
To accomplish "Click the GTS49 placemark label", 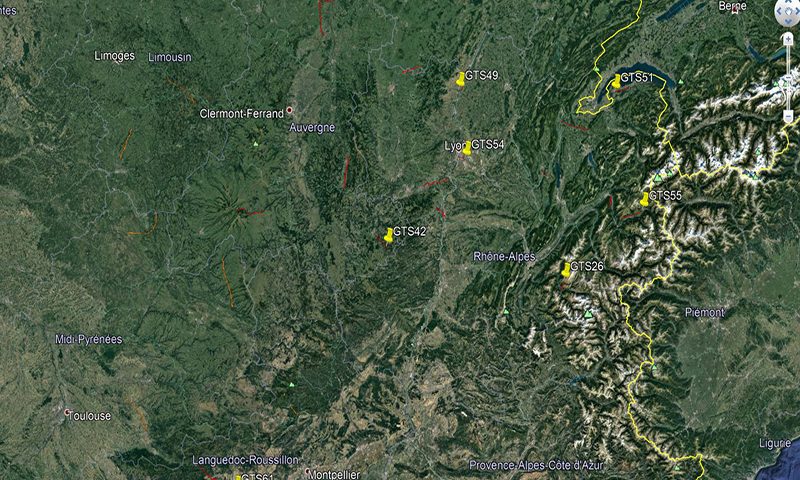I will (482, 75).
